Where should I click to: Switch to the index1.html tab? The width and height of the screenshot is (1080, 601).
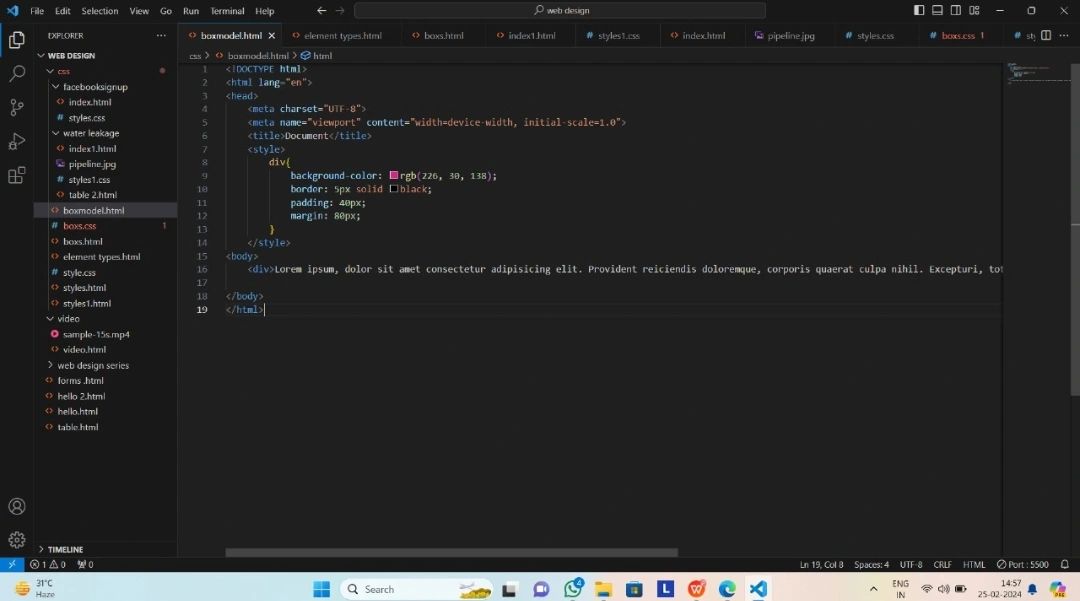pyautogui.click(x=531, y=36)
